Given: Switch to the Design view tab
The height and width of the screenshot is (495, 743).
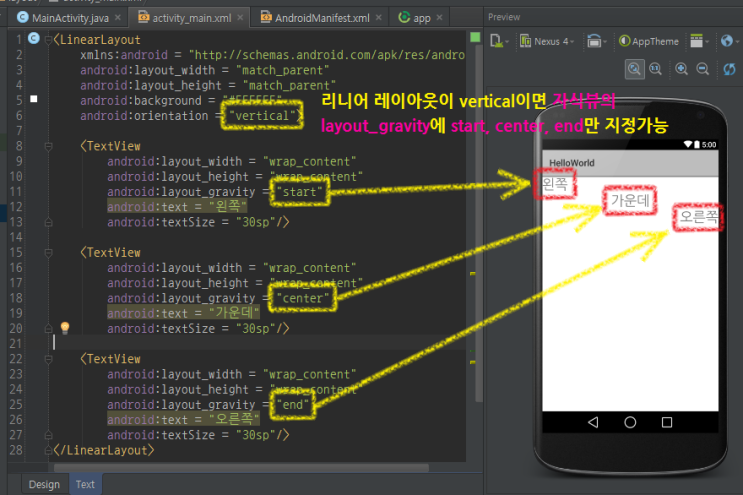Looking at the screenshot, I should point(44,484).
